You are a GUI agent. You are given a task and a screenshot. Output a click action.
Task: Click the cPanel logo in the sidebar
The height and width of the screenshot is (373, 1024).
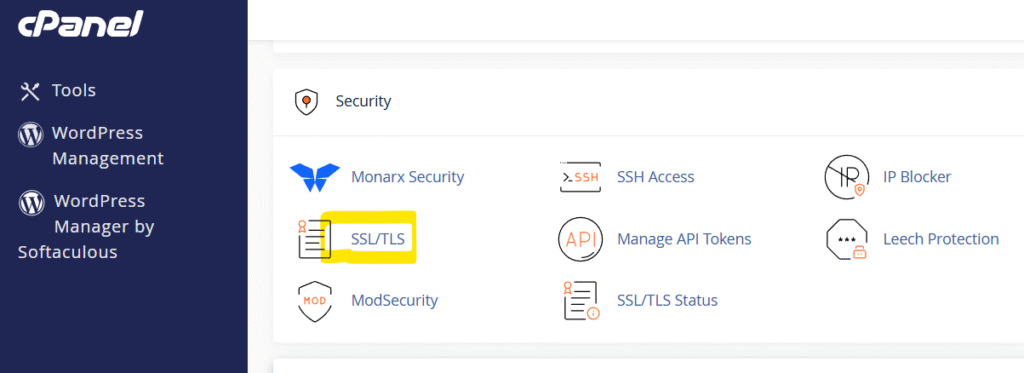click(80, 25)
